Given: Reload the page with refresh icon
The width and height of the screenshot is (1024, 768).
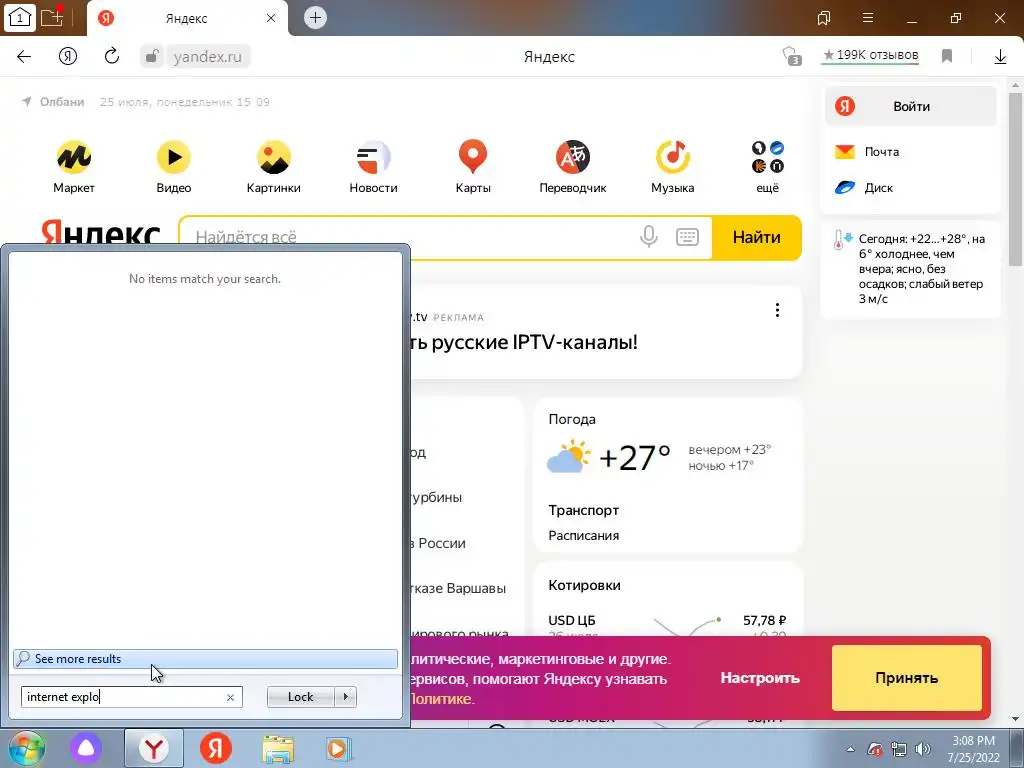Looking at the screenshot, I should click(112, 56).
